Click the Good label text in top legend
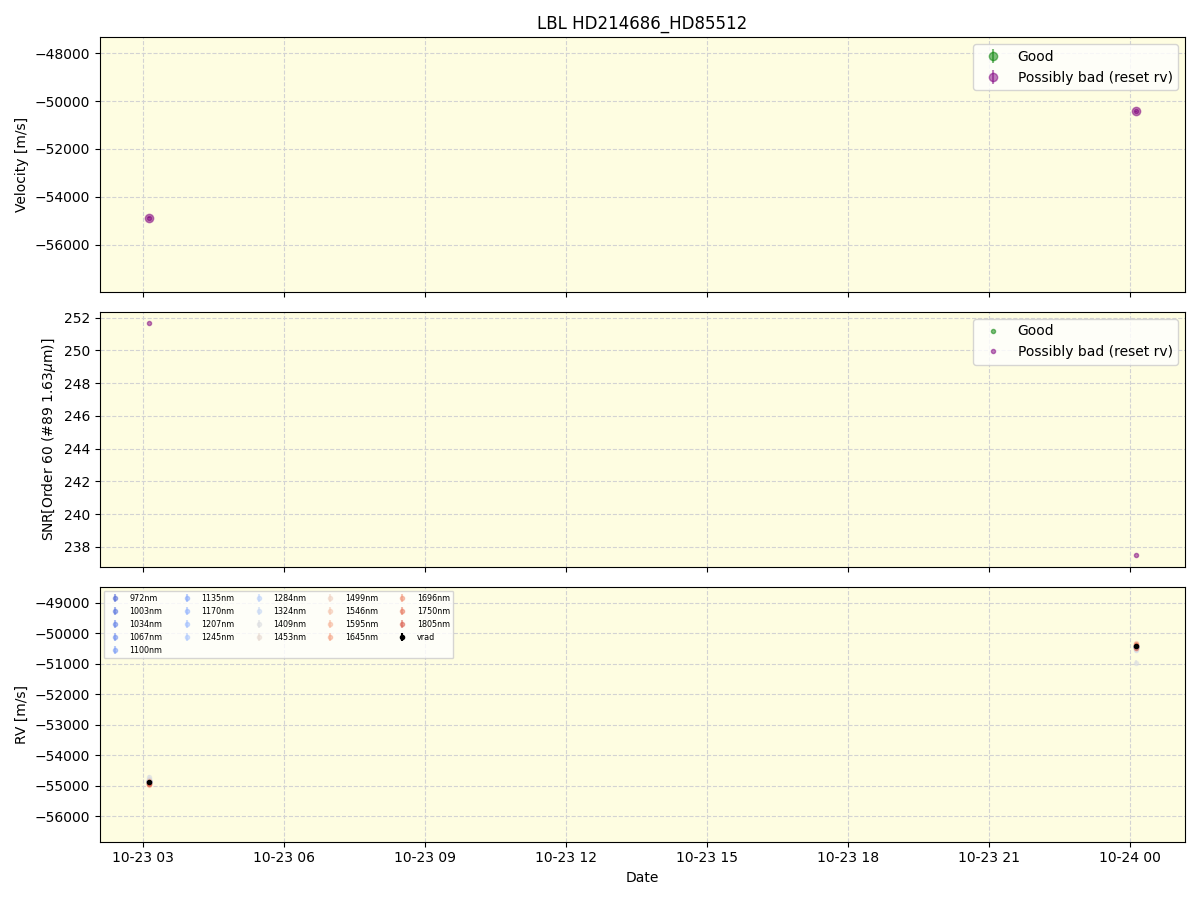Screen dimensions: 1200x900 [x=1035, y=56]
